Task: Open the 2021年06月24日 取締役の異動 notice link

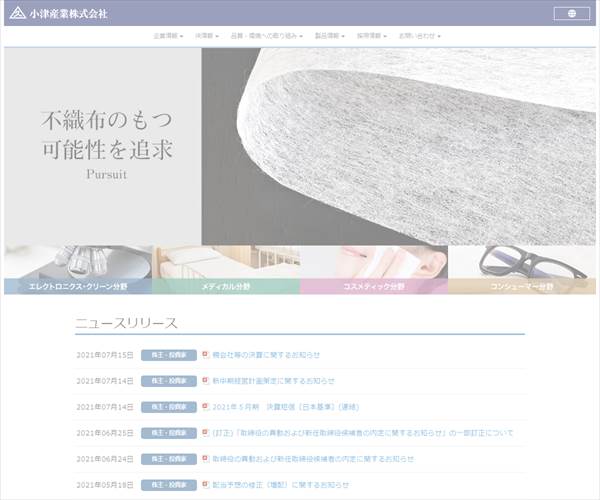Action: [x=313, y=459]
